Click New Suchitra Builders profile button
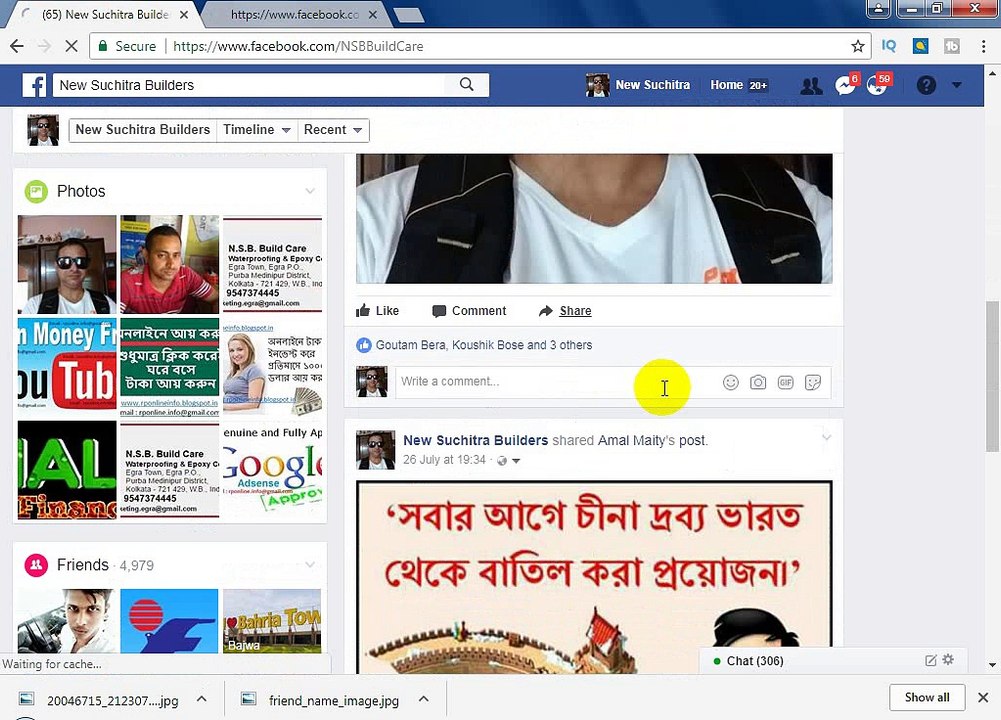This screenshot has width=1001, height=720. (142, 130)
